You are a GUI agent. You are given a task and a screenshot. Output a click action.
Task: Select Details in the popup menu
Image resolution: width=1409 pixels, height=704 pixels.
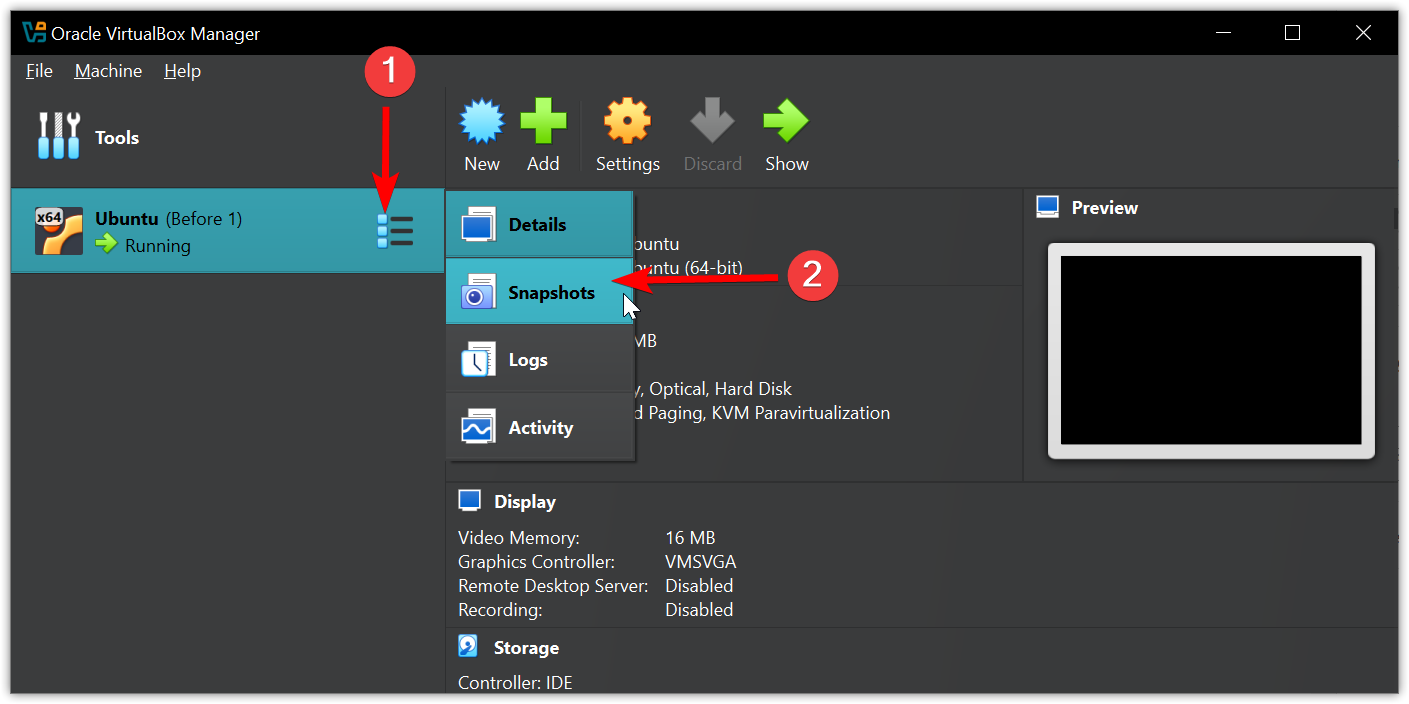(540, 224)
